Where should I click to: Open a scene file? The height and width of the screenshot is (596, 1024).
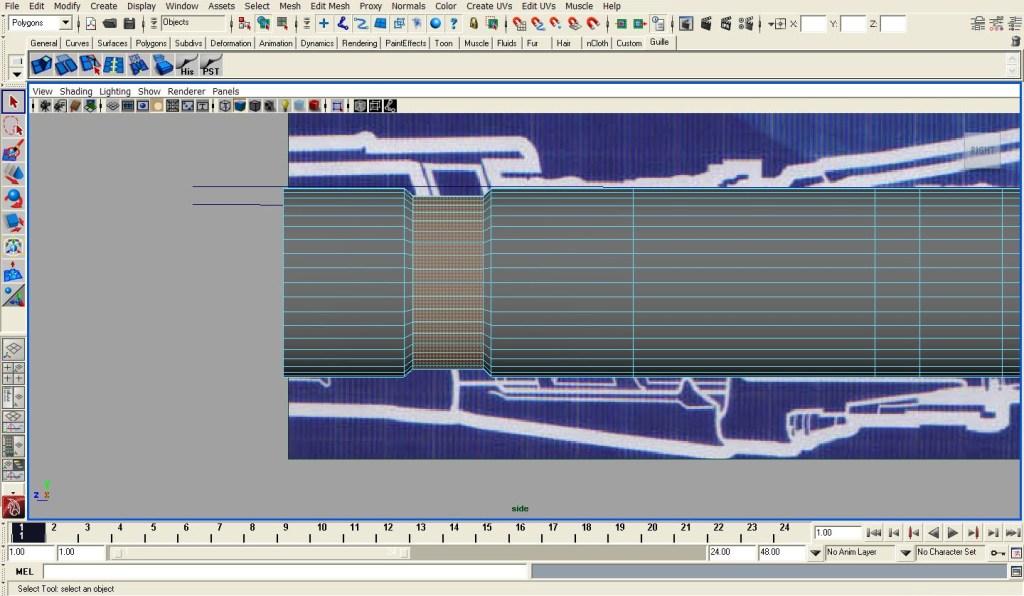110,24
